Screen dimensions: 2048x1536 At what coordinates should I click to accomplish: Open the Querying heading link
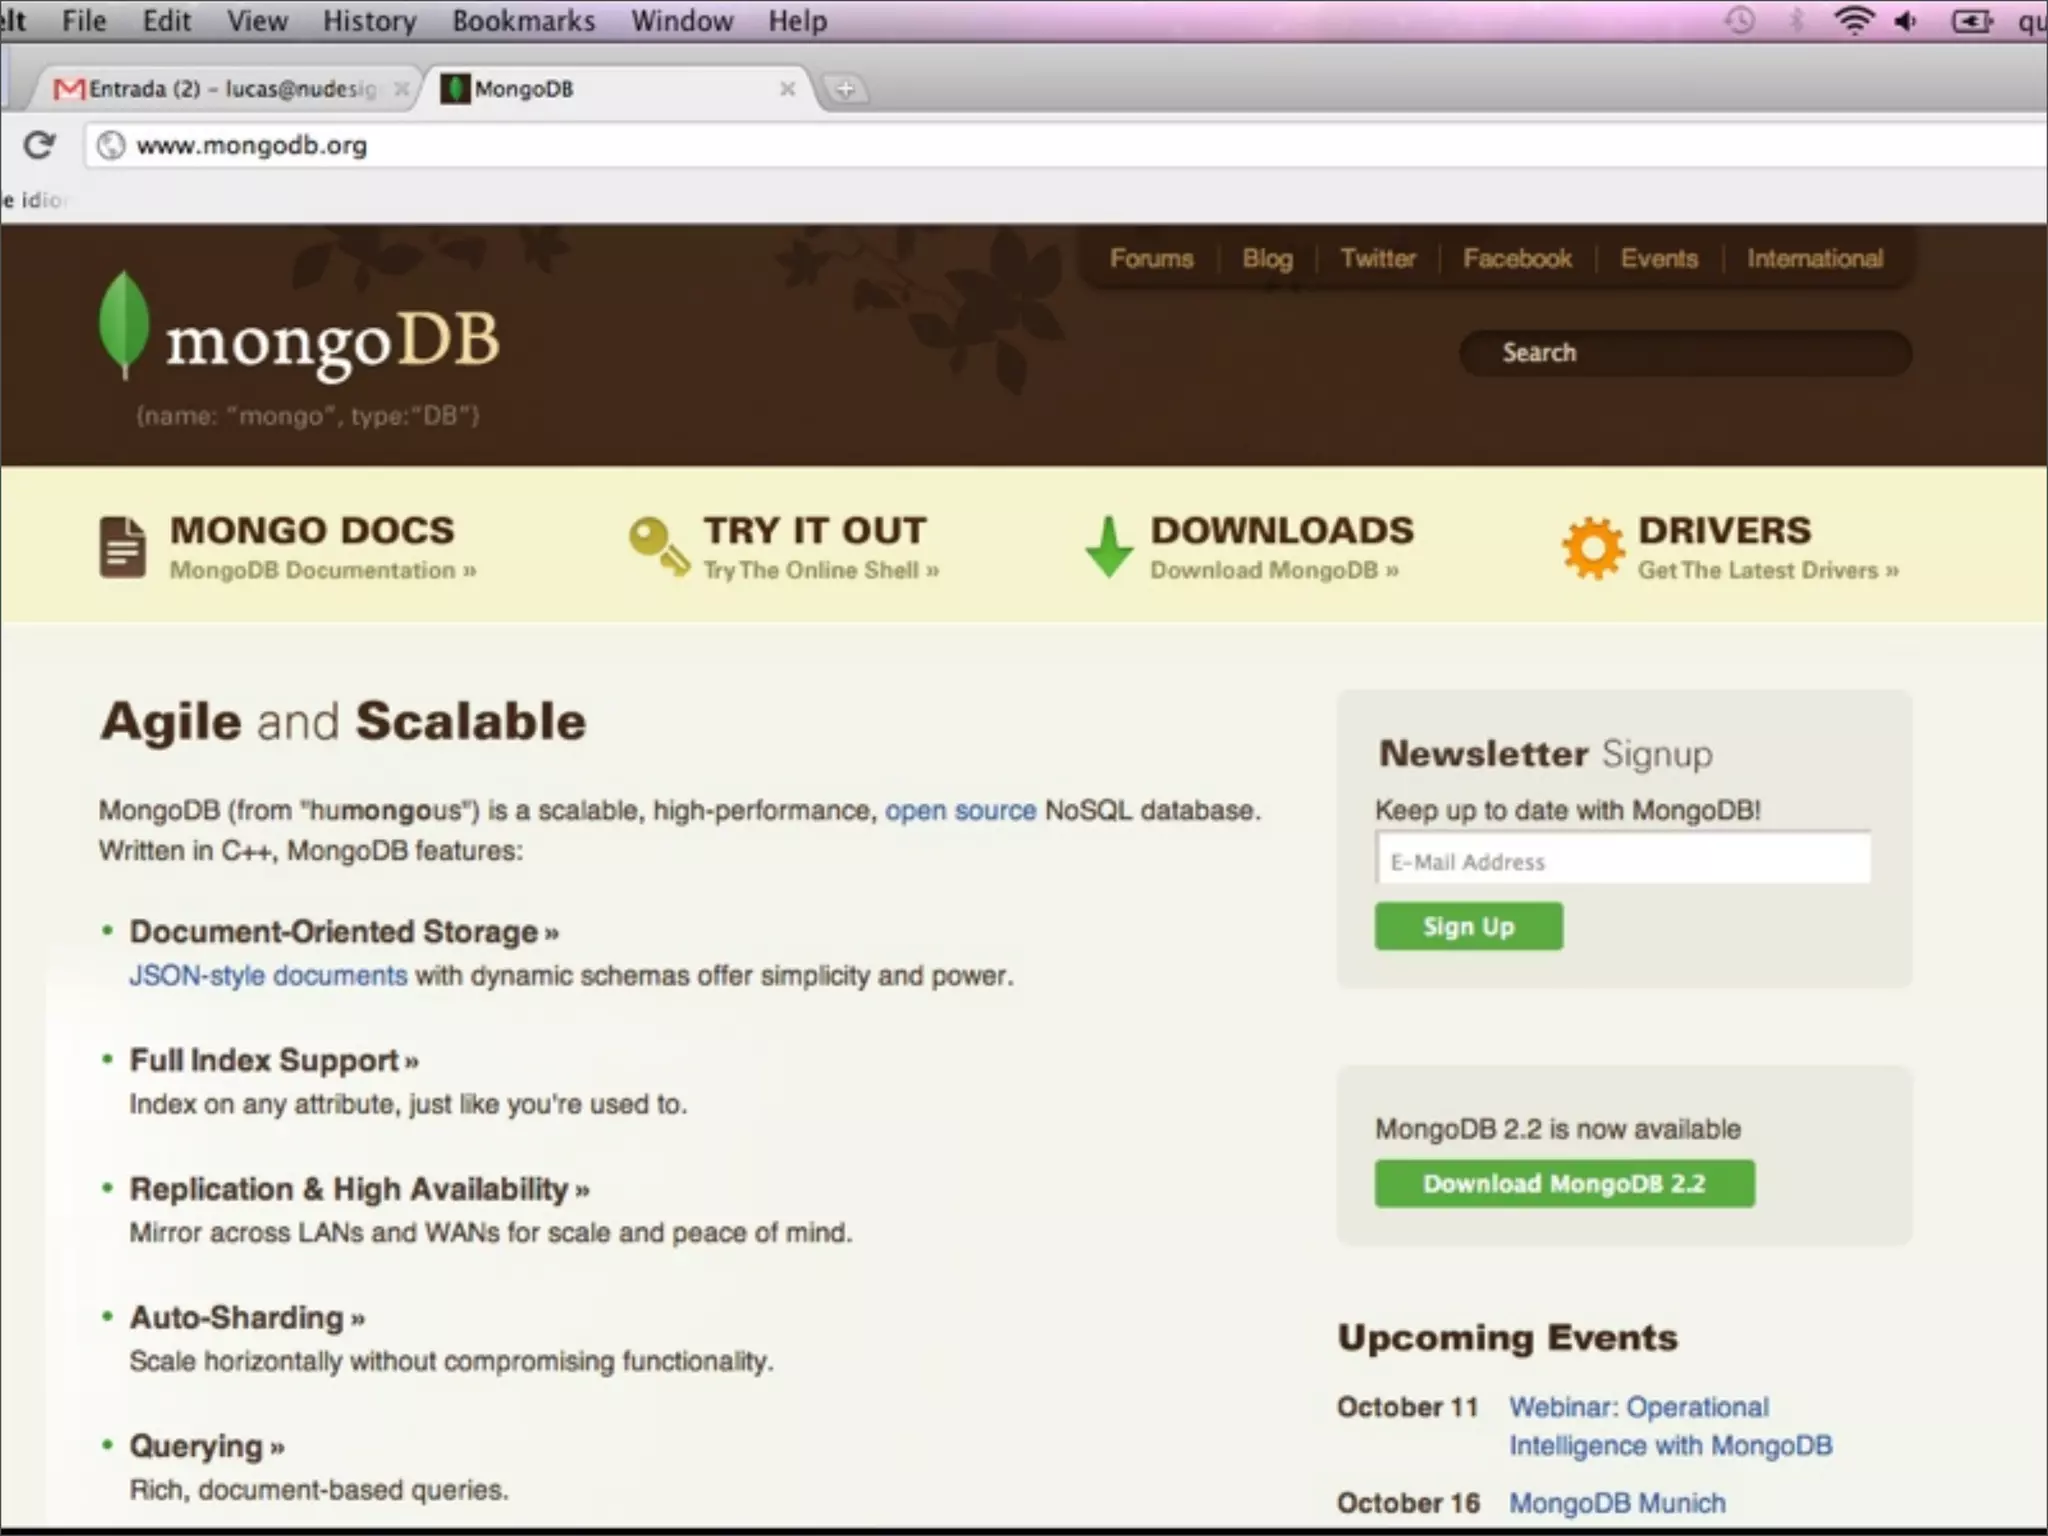207,1447
